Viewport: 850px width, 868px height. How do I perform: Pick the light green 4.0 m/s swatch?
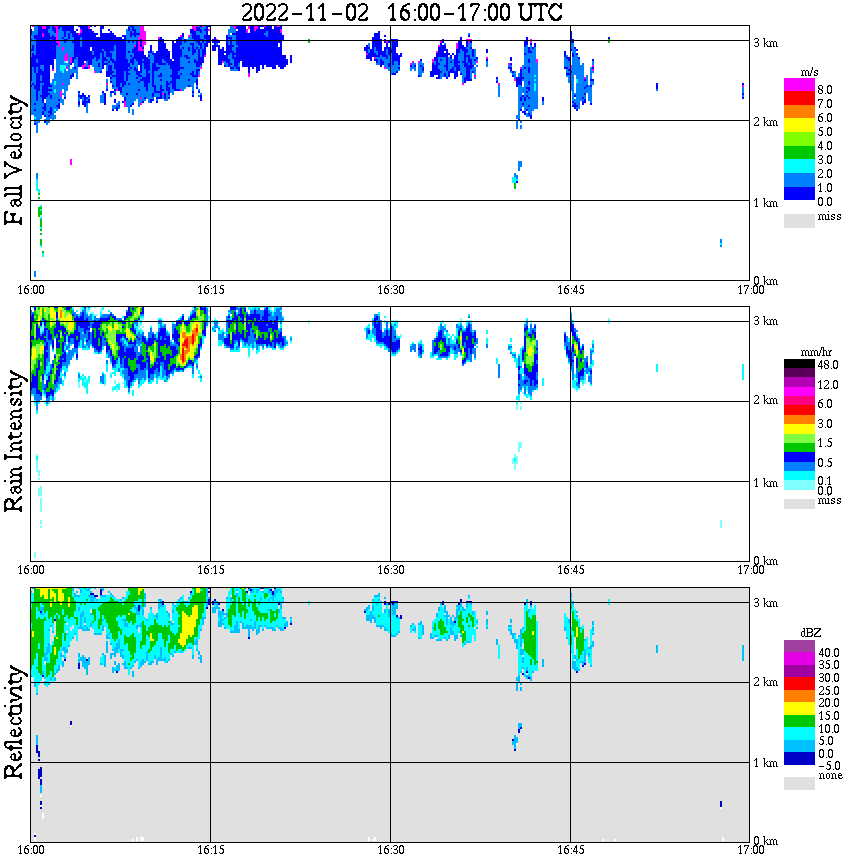coord(799,140)
